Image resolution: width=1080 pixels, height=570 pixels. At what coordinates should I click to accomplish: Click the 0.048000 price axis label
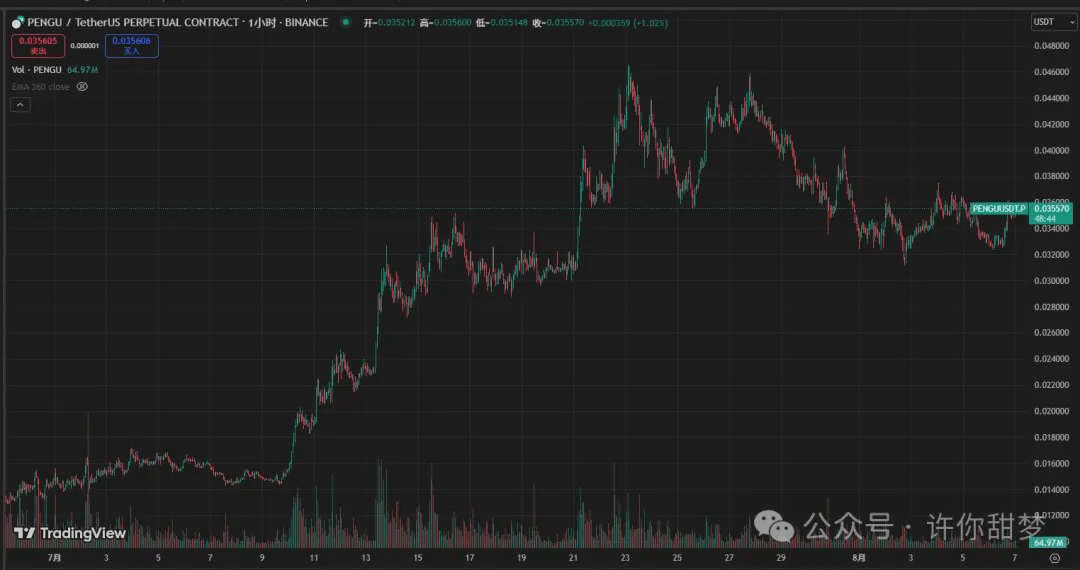click(x=1051, y=46)
